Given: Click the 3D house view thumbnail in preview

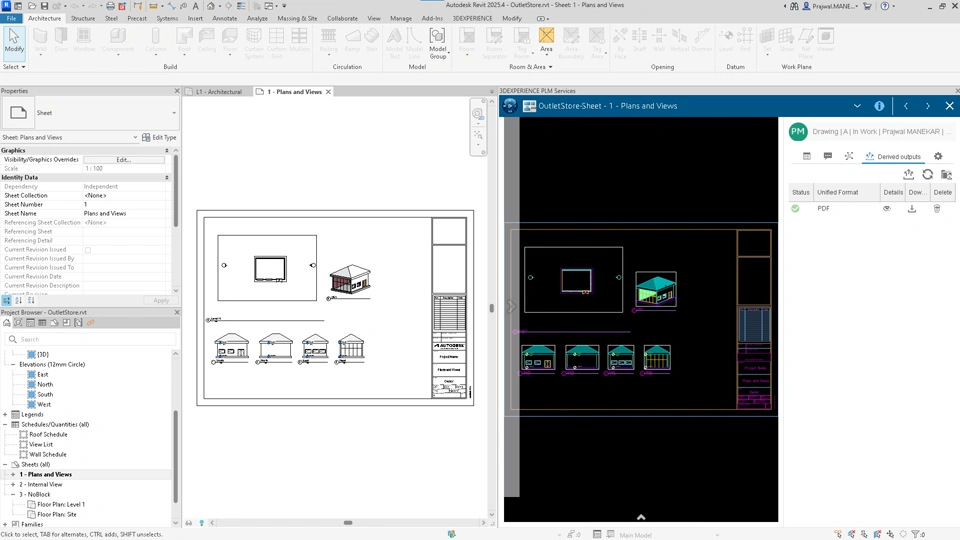Looking at the screenshot, I should point(656,289).
